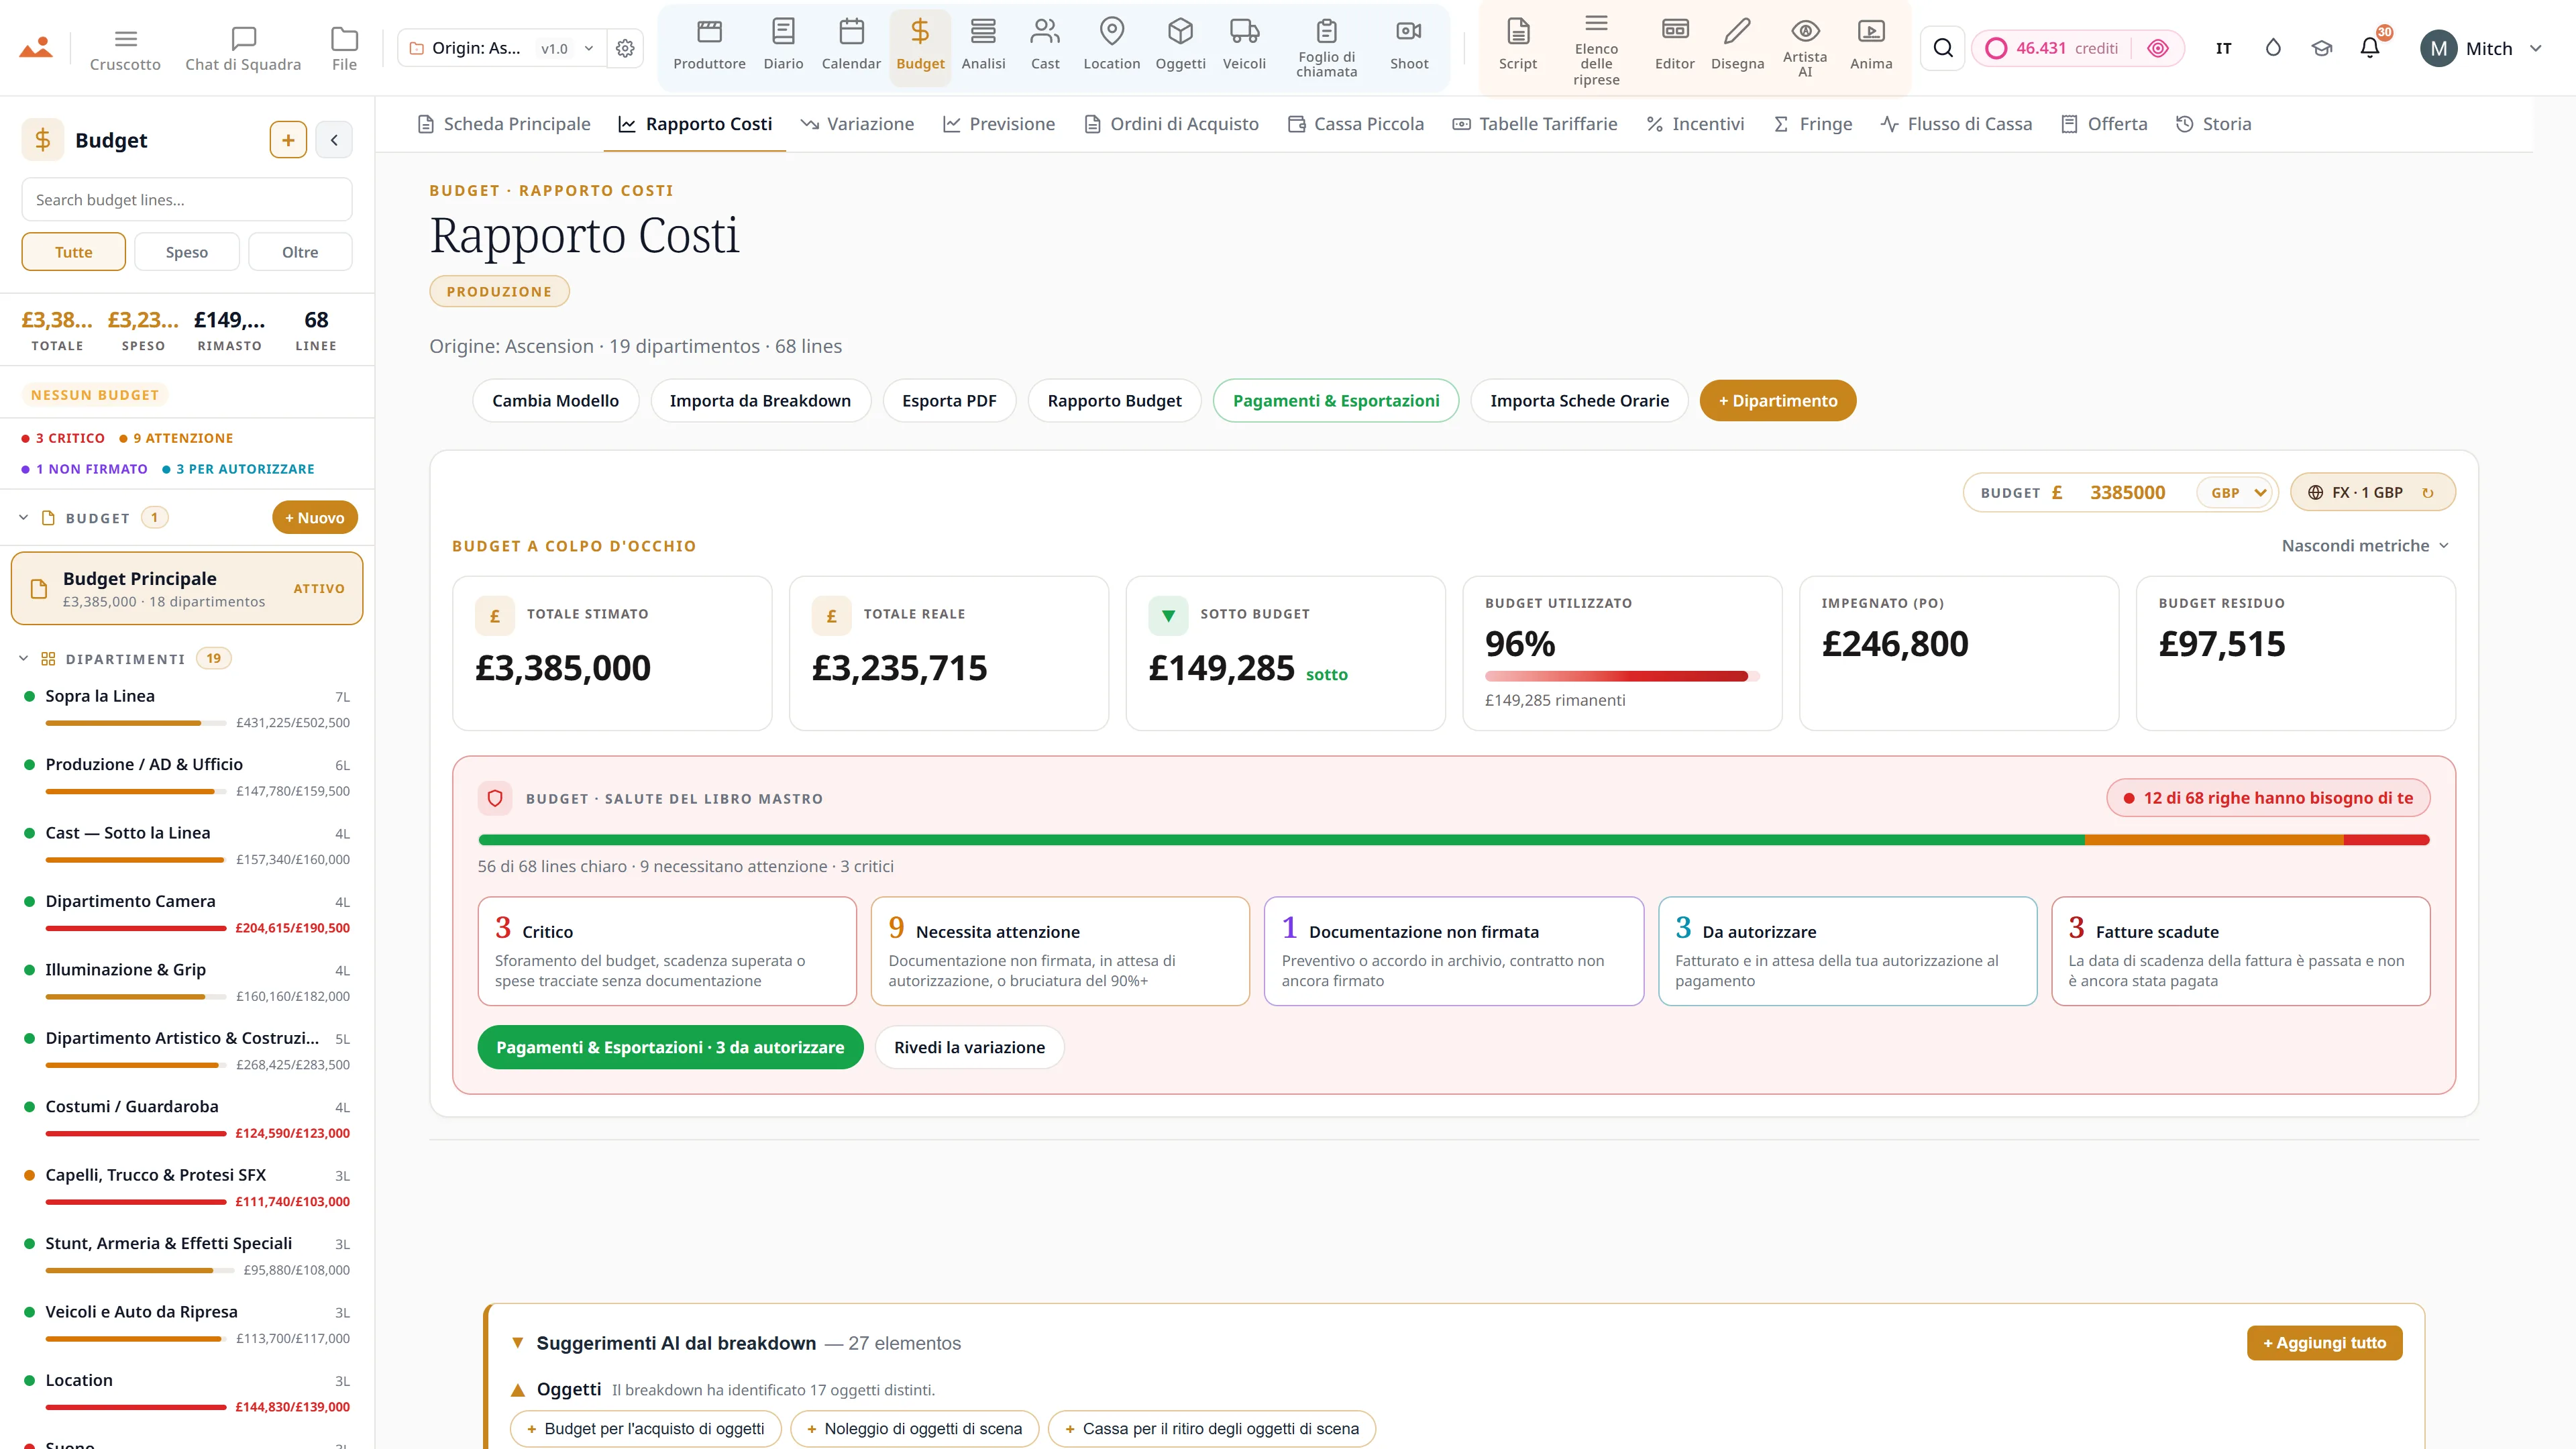The height and width of the screenshot is (1449, 2576).
Task: Click the search magnifier icon
Action: point(1943,48)
